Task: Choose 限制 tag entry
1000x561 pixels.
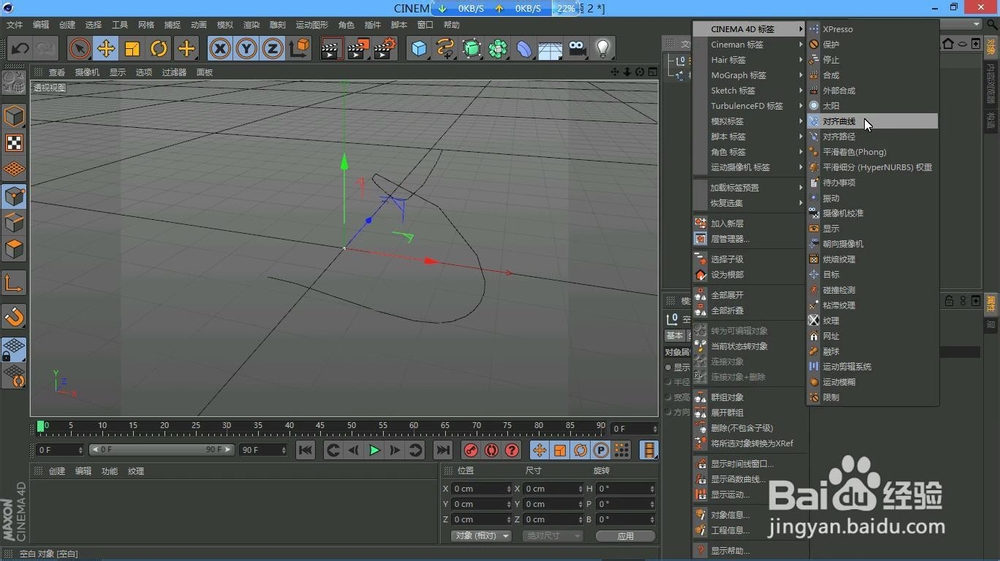Action: coord(872,397)
